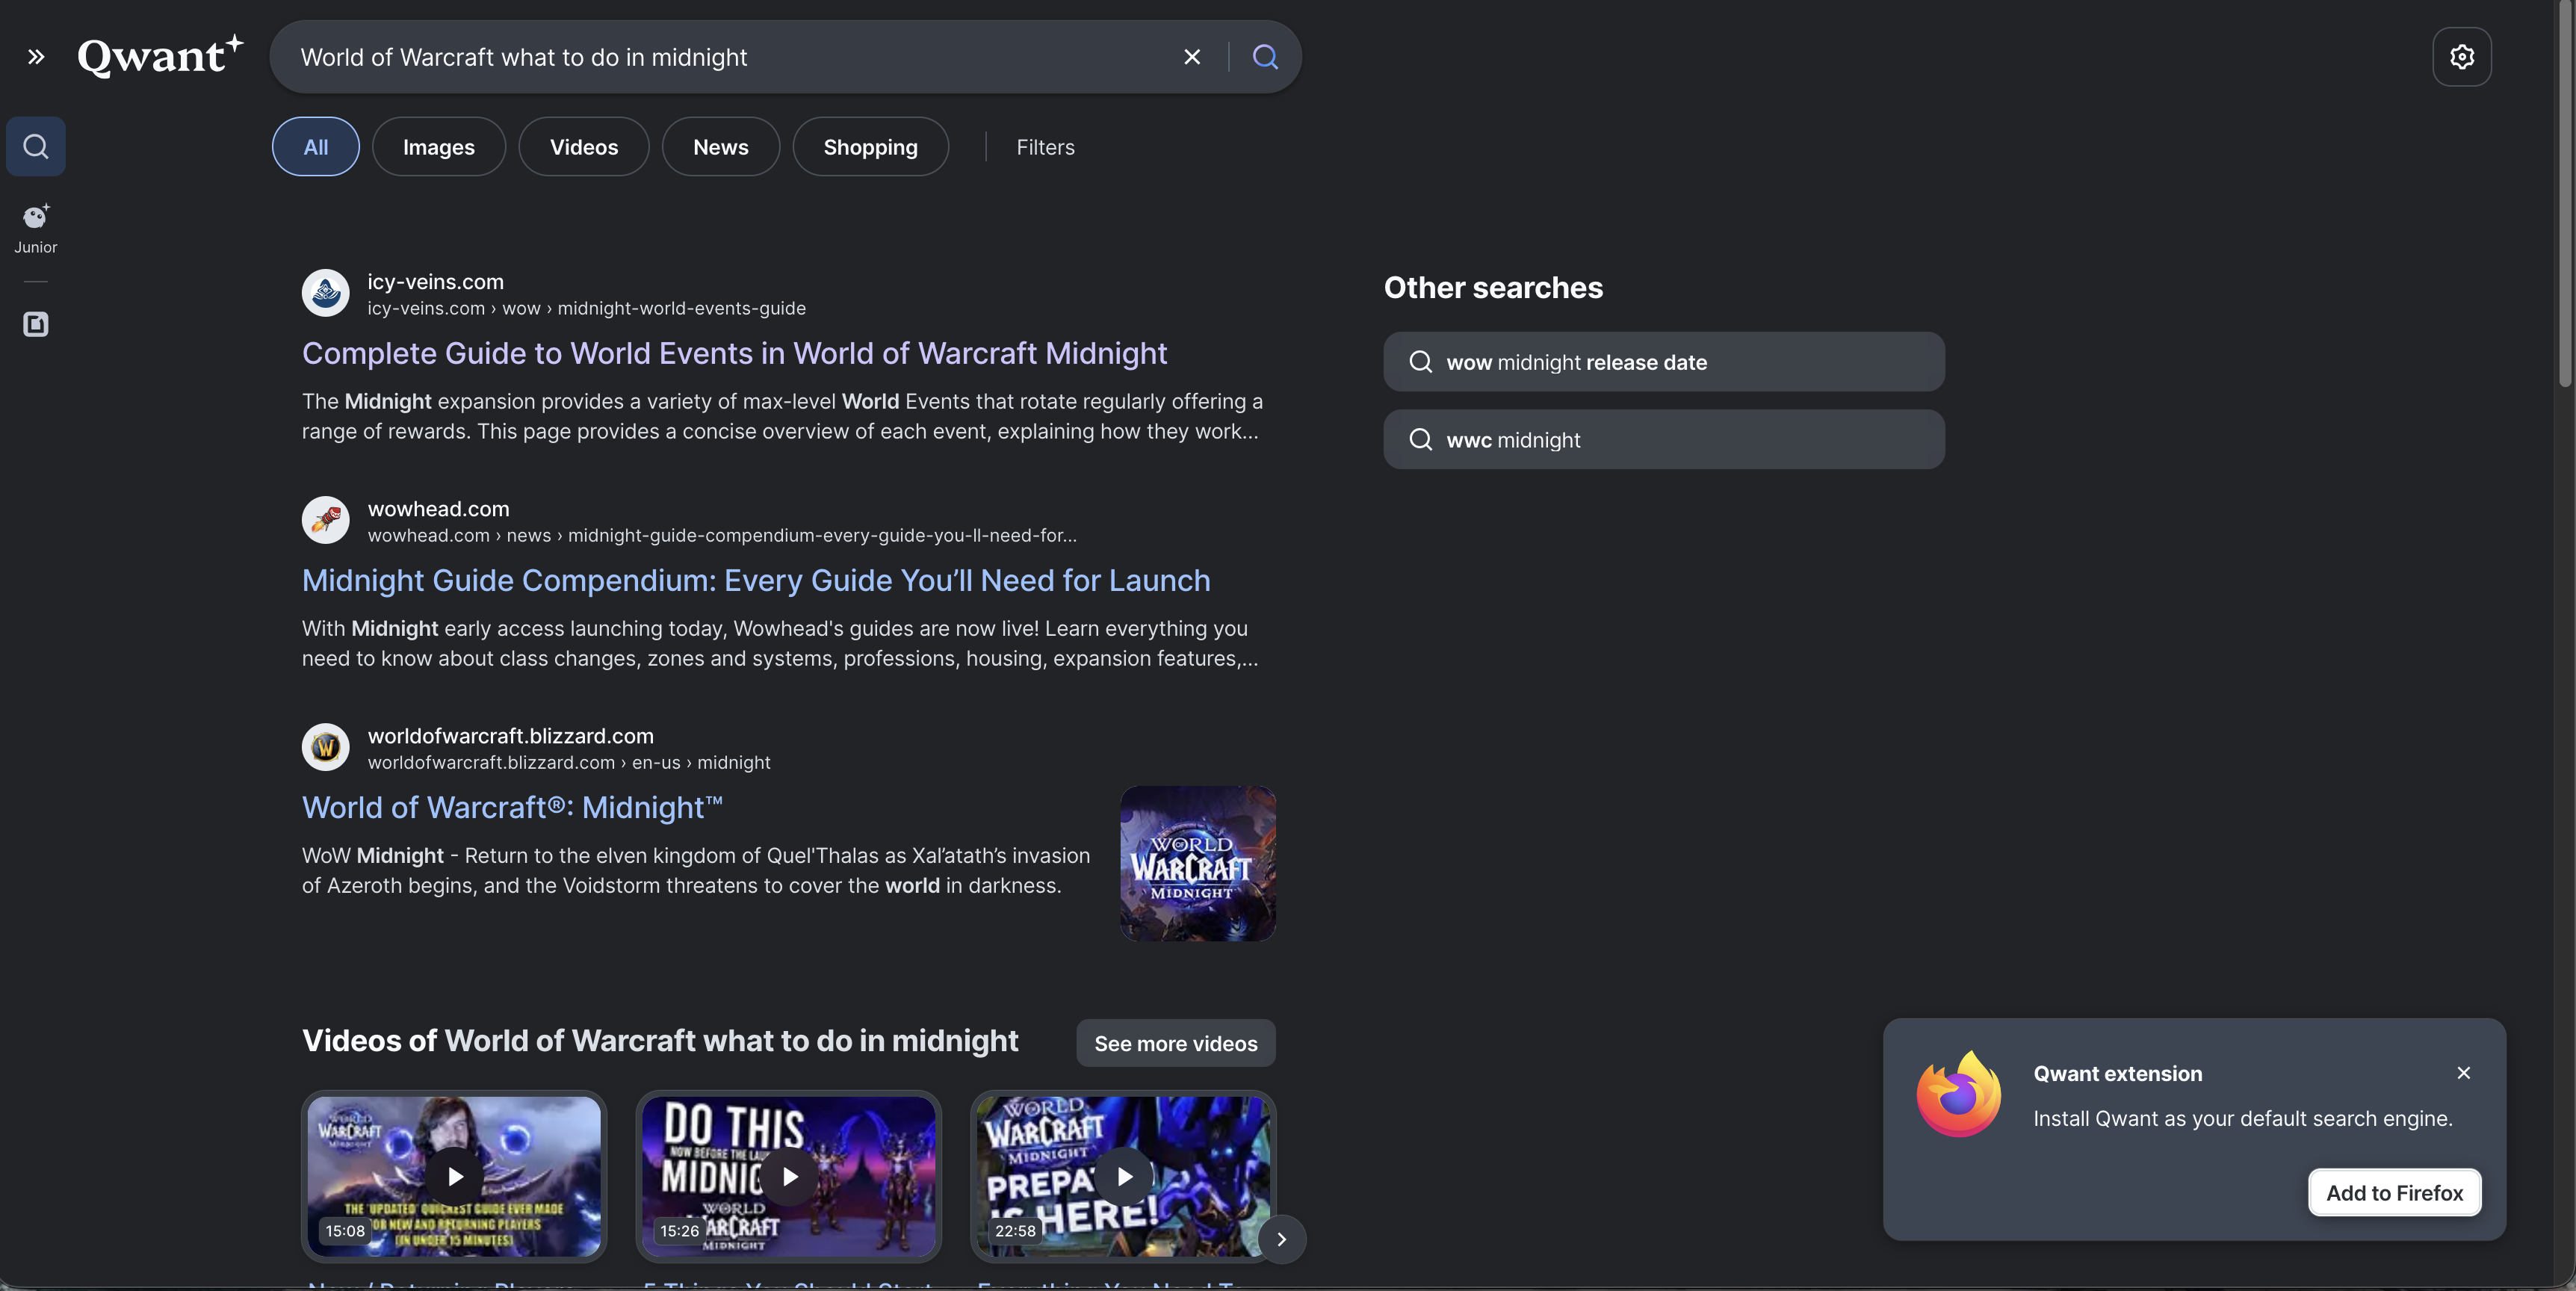
Task: Submit search via magnifier in search bar
Action: point(1264,57)
